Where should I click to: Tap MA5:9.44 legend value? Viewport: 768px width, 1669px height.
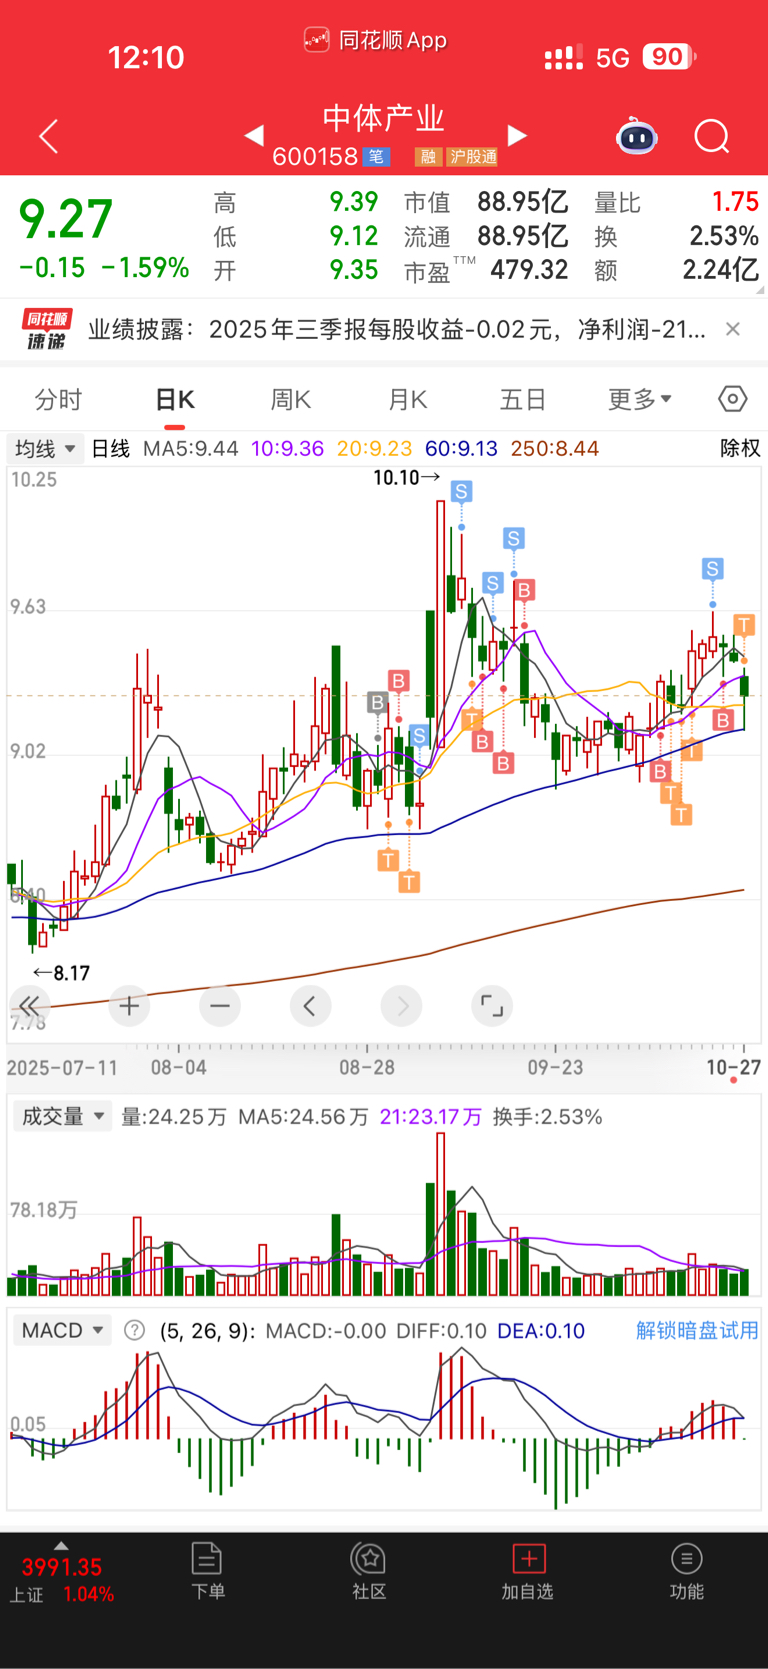pos(190,449)
